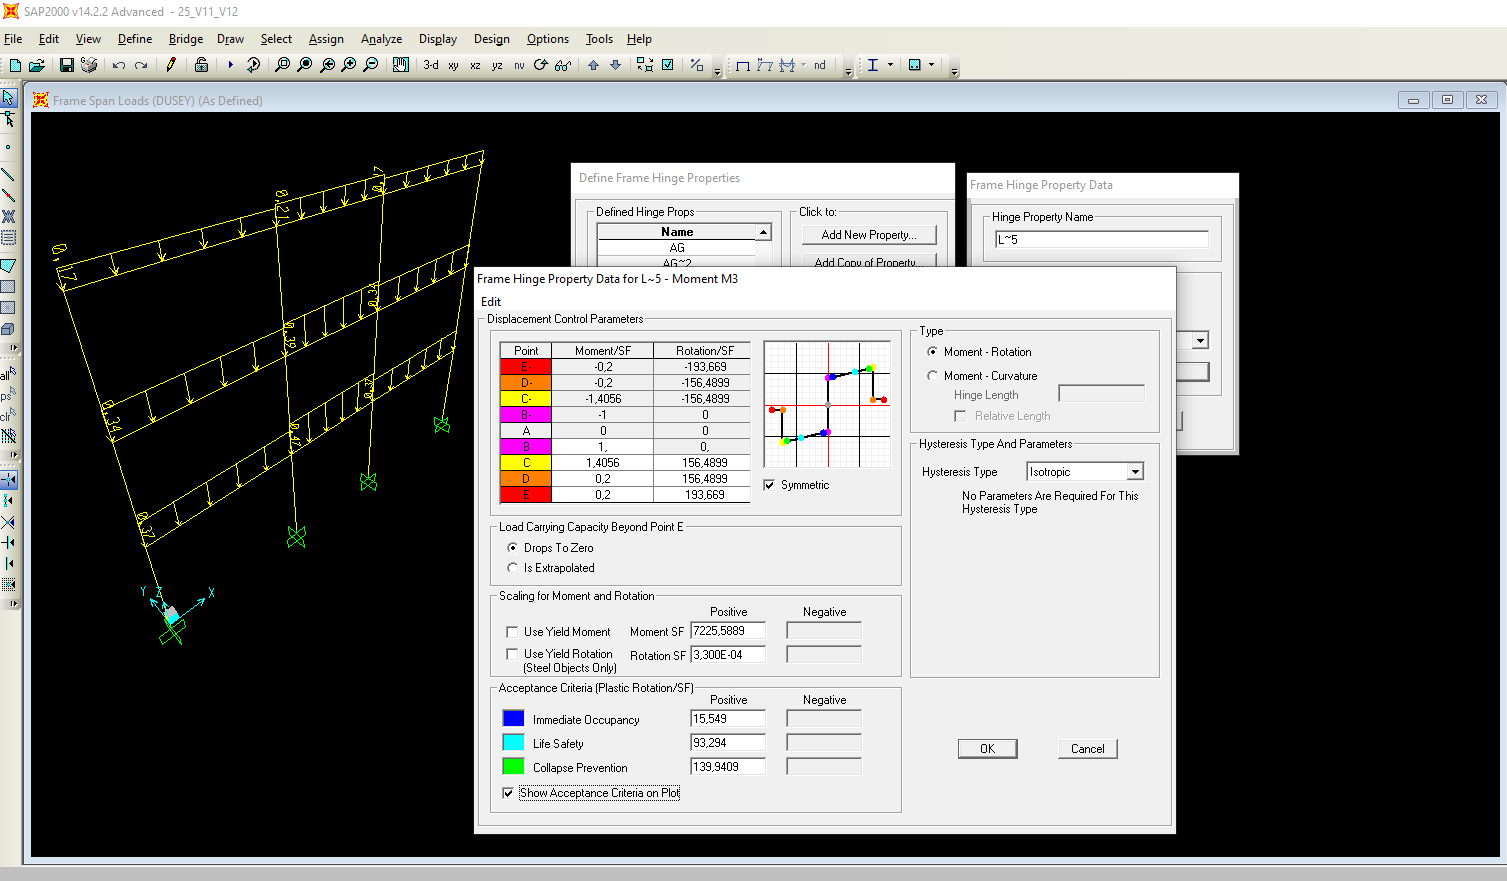The width and height of the screenshot is (1507, 881).
Task: Click the Life Safety cyan swatch
Action: click(513, 742)
